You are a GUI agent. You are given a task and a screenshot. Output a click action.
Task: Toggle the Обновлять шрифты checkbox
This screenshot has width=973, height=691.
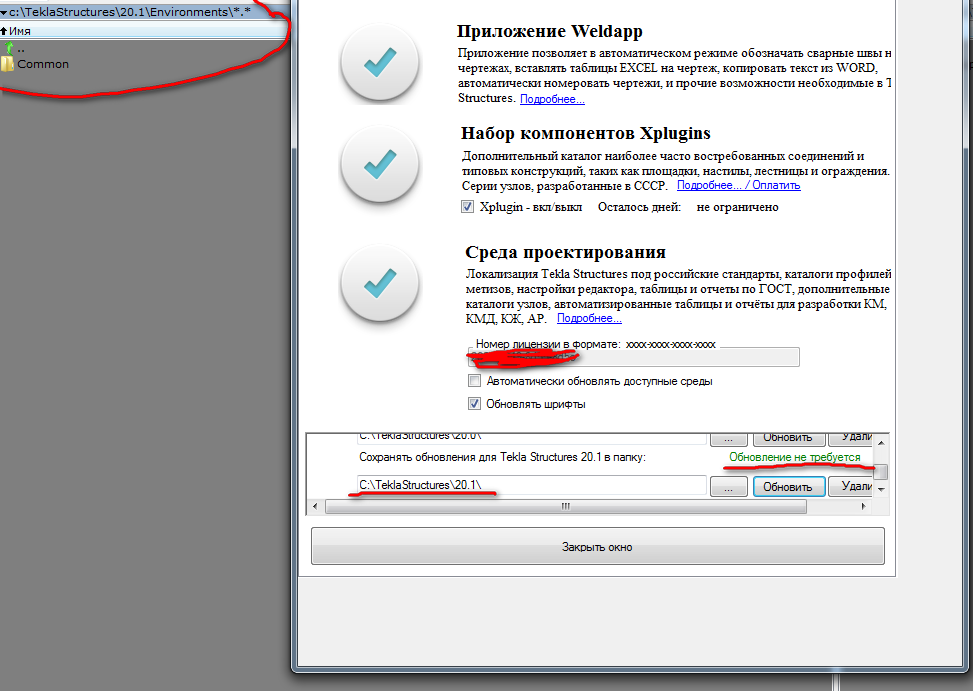click(x=475, y=404)
